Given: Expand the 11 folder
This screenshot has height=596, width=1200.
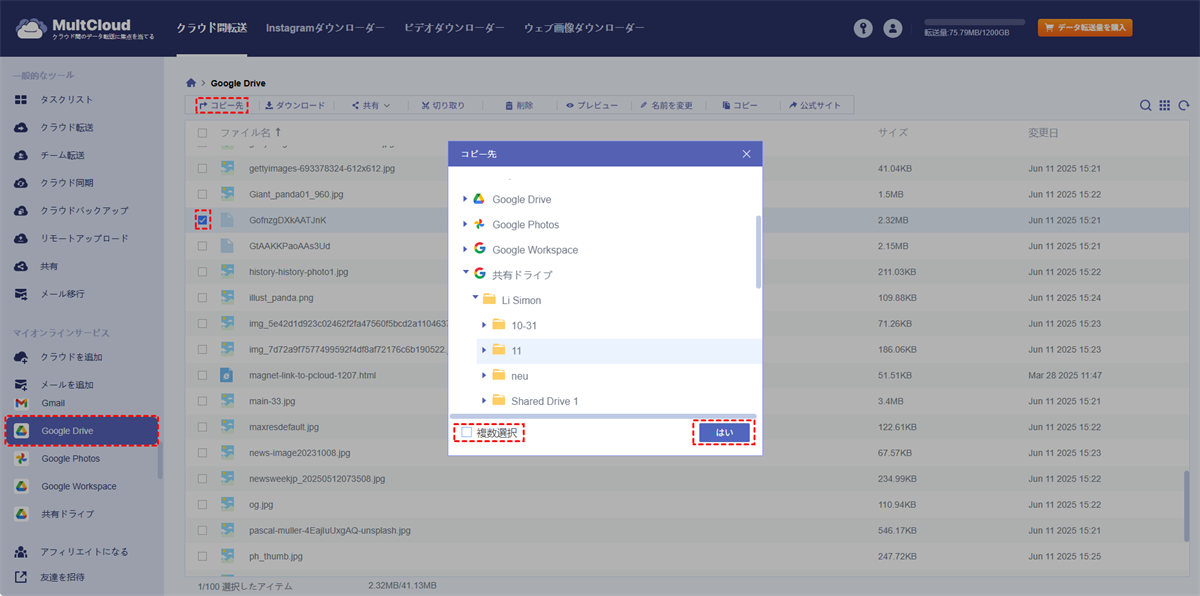Looking at the screenshot, I should click(x=484, y=350).
